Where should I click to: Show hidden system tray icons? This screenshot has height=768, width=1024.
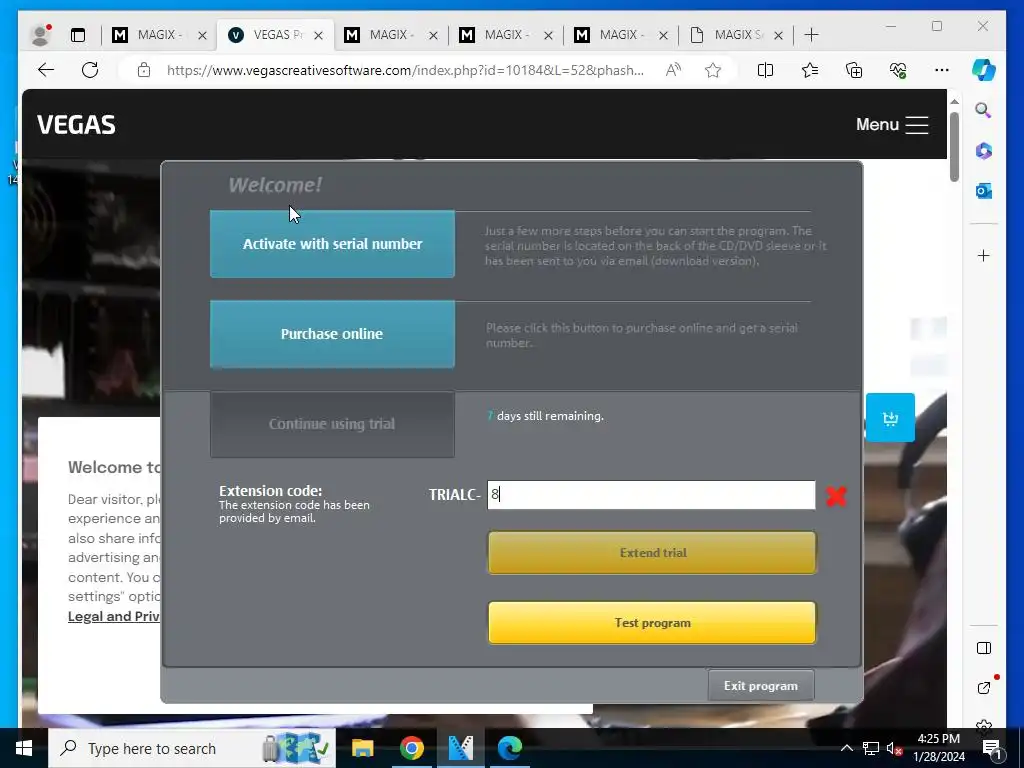click(x=846, y=748)
